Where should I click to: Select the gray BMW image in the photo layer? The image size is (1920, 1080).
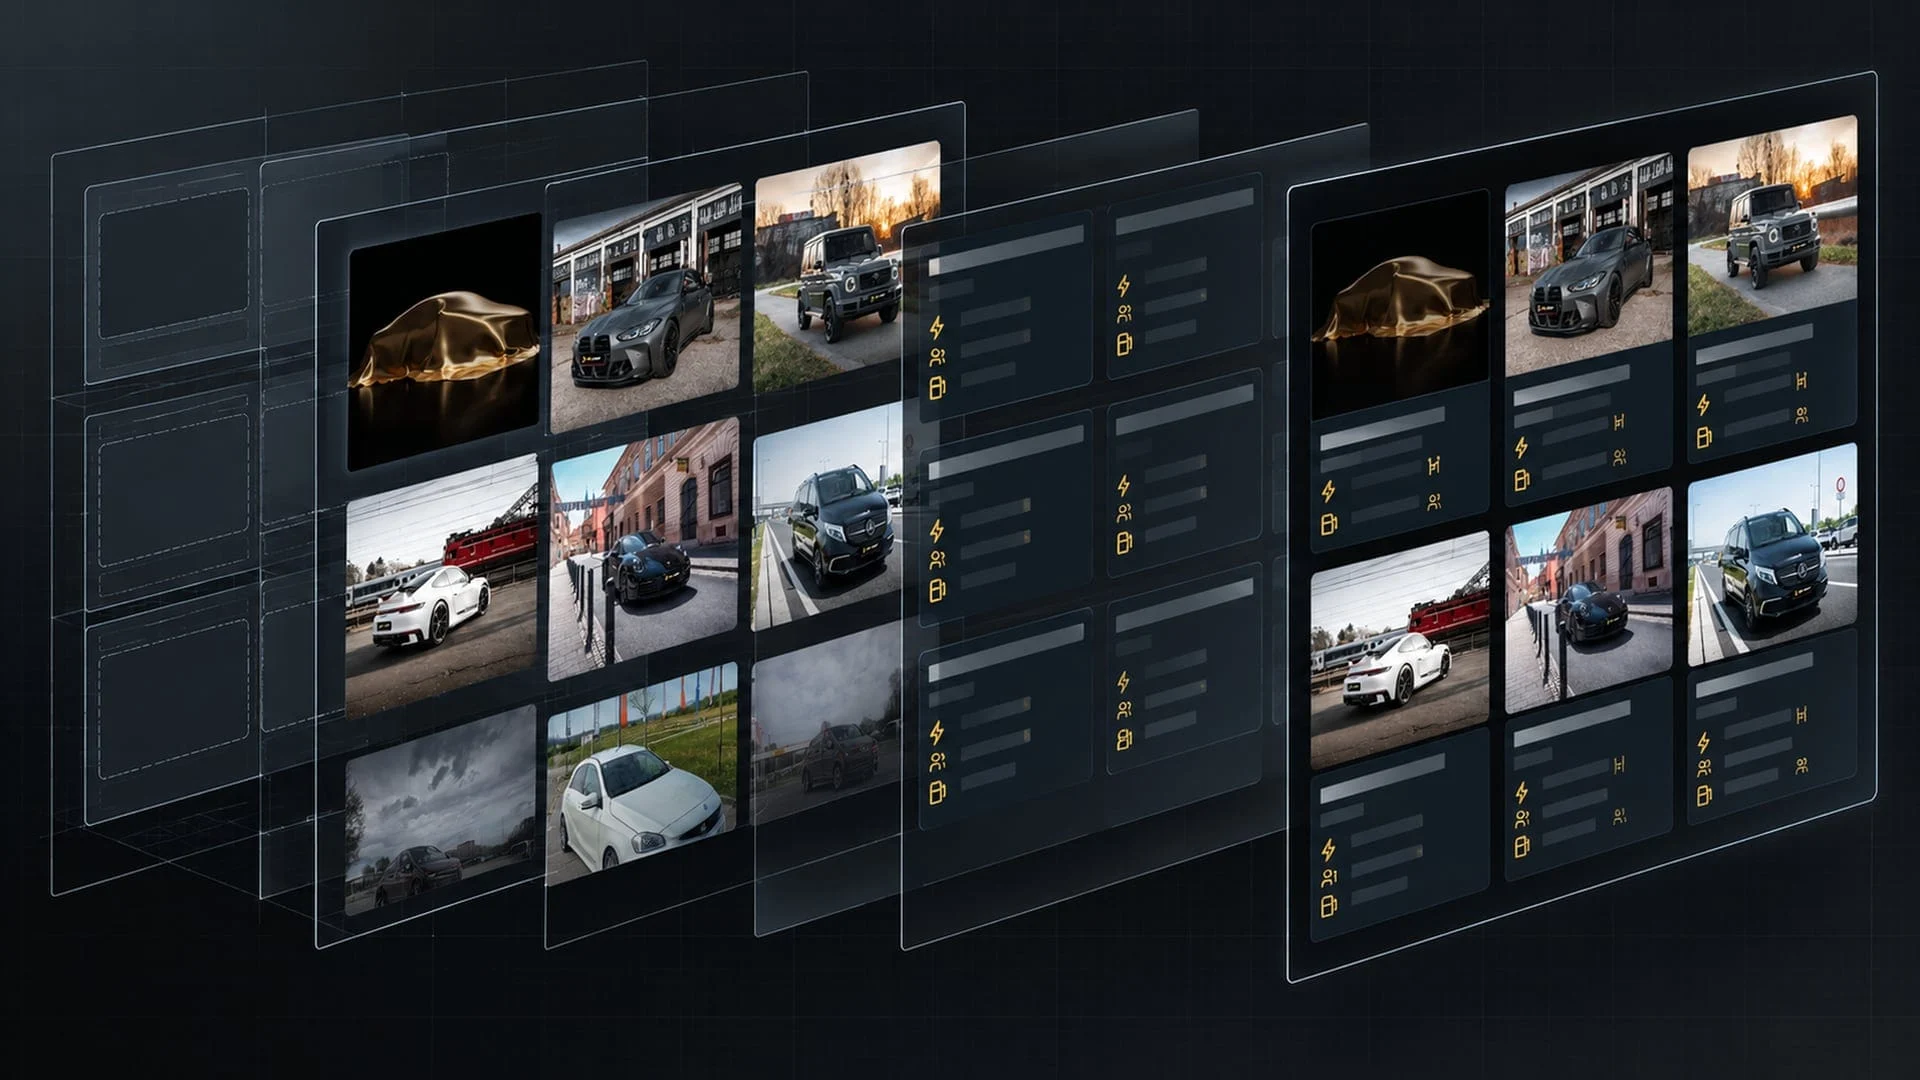645,308
